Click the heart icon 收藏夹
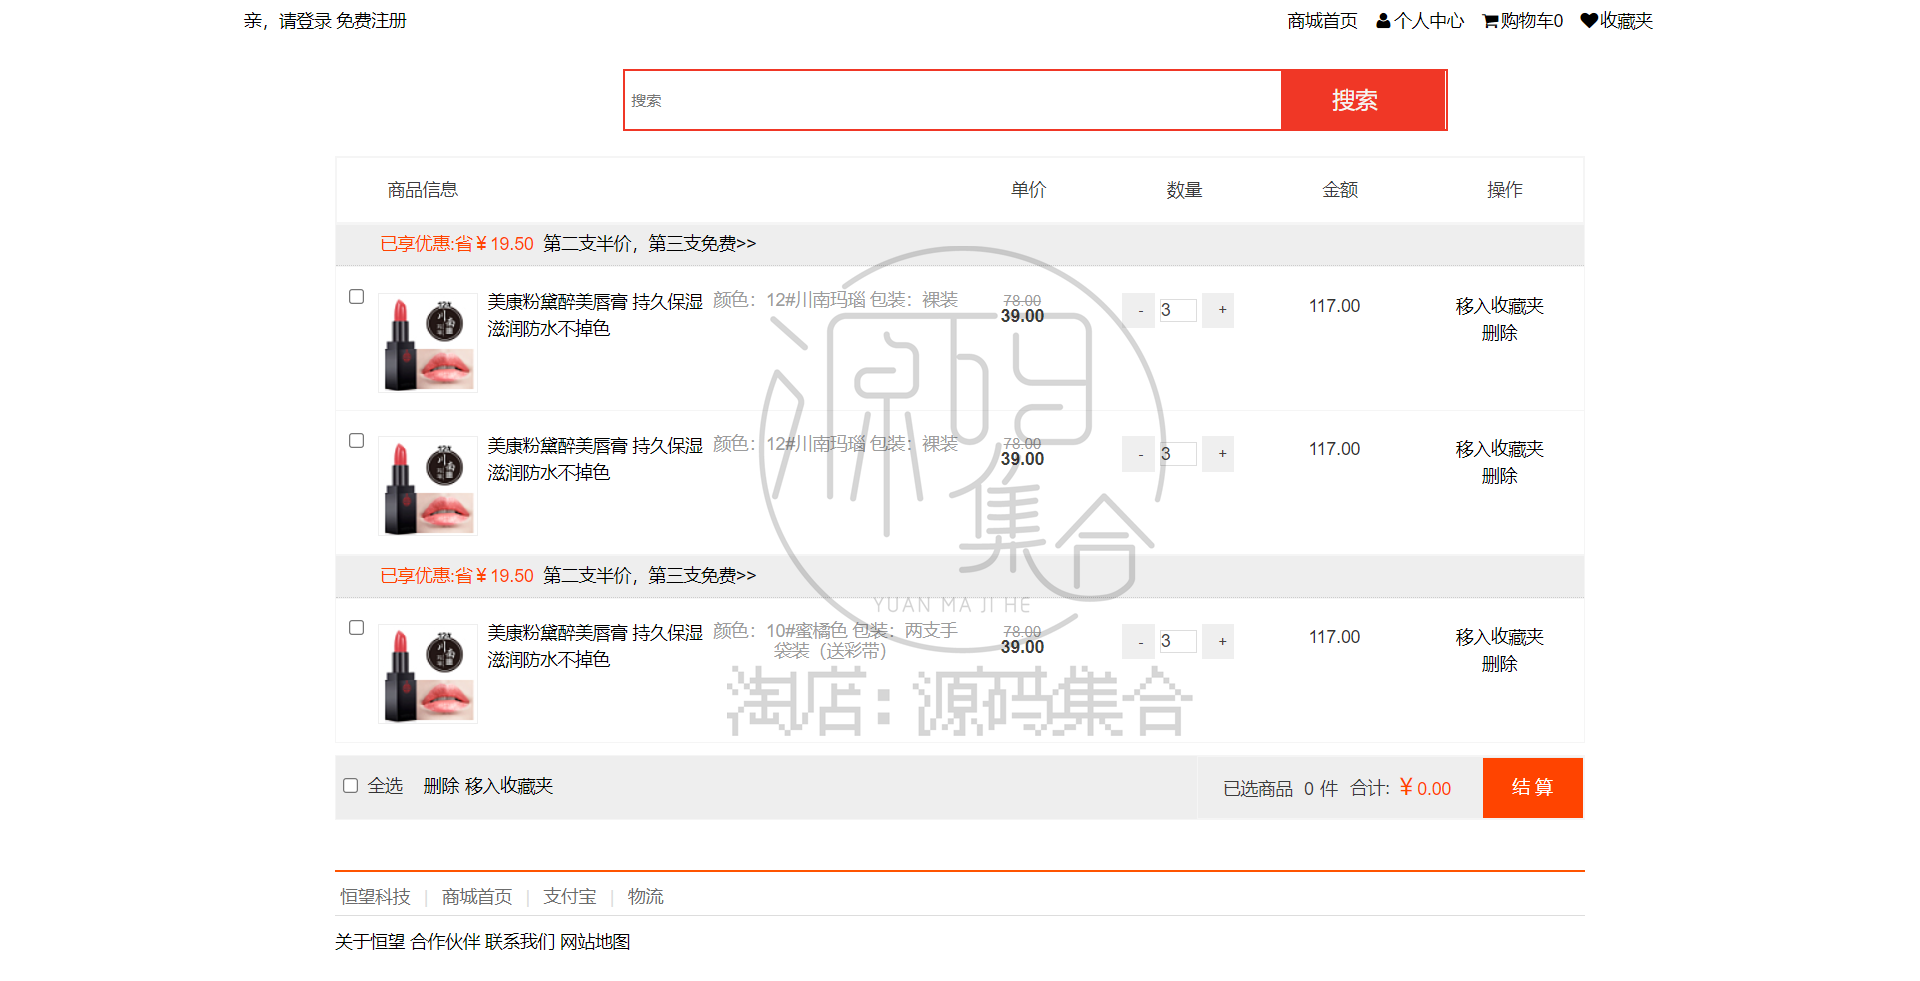 [x=1589, y=21]
